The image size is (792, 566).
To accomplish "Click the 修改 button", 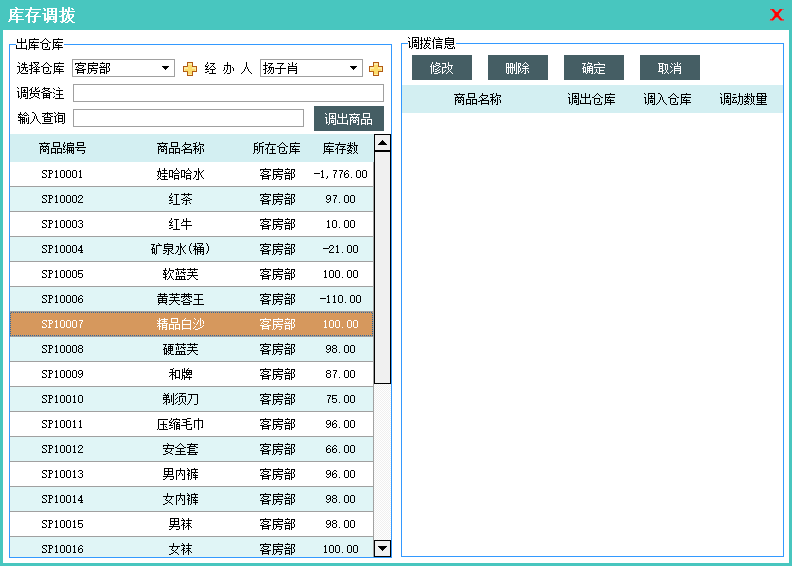I will pyautogui.click(x=441, y=68).
